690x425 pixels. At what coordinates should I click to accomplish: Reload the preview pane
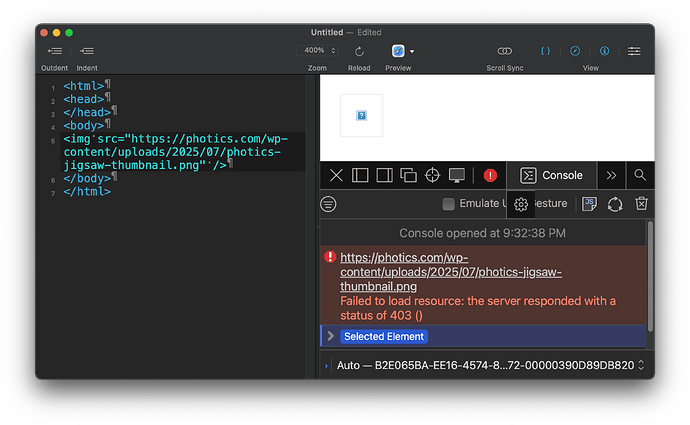click(359, 51)
